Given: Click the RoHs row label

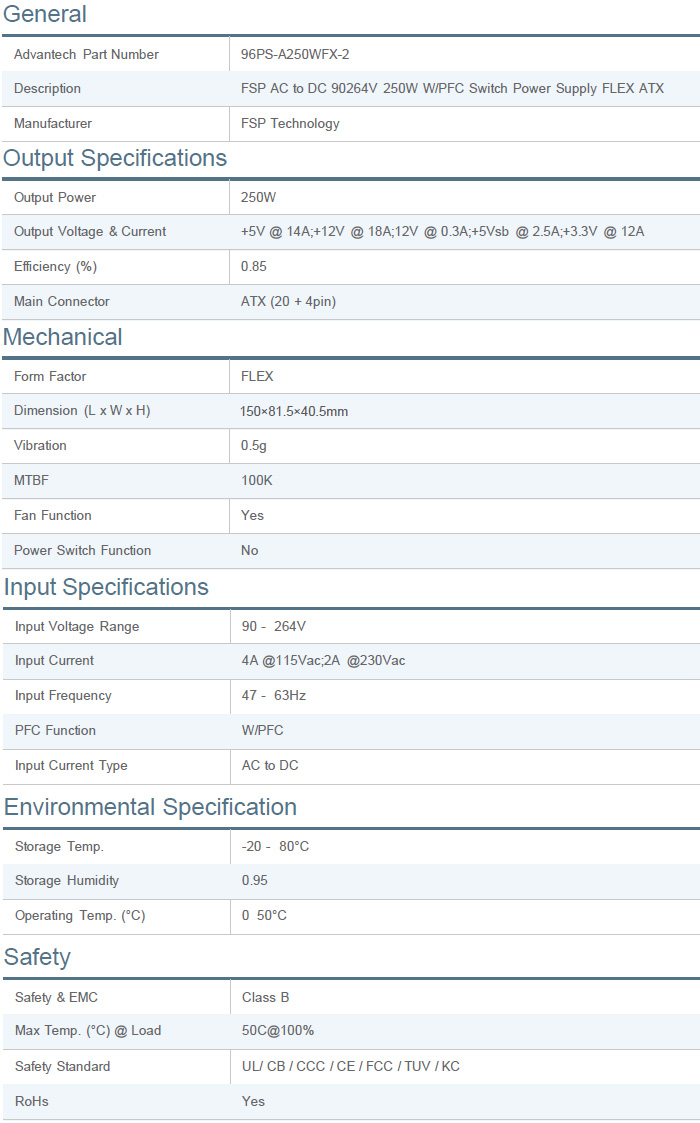Looking at the screenshot, I should (31, 1102).
